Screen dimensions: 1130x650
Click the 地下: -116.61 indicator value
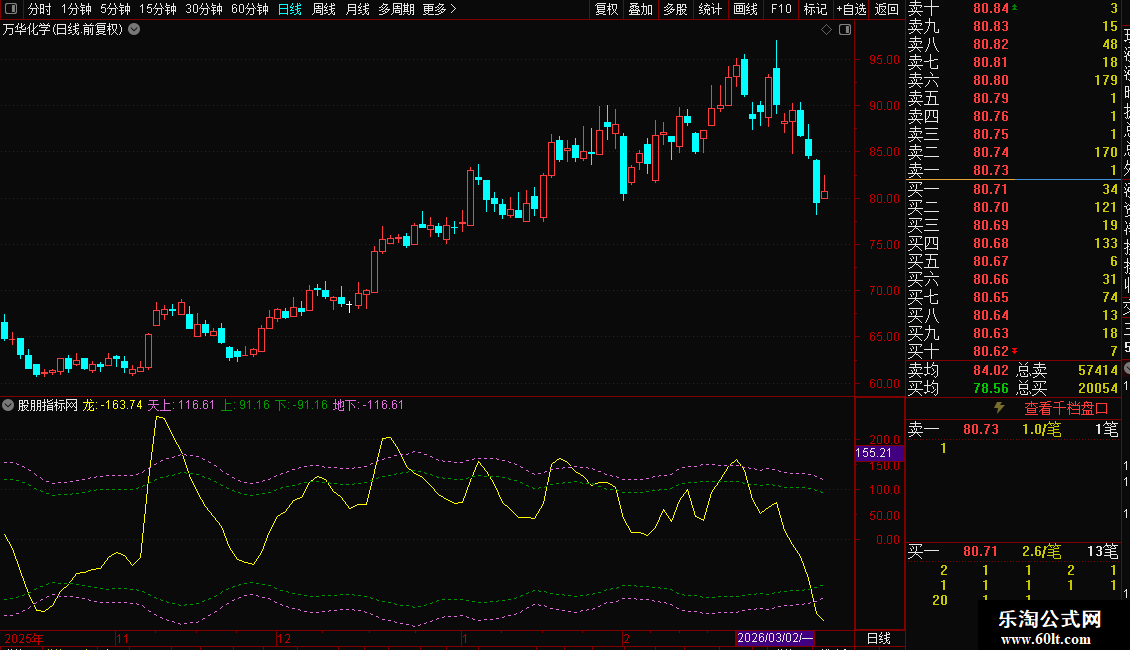point(368,405)
